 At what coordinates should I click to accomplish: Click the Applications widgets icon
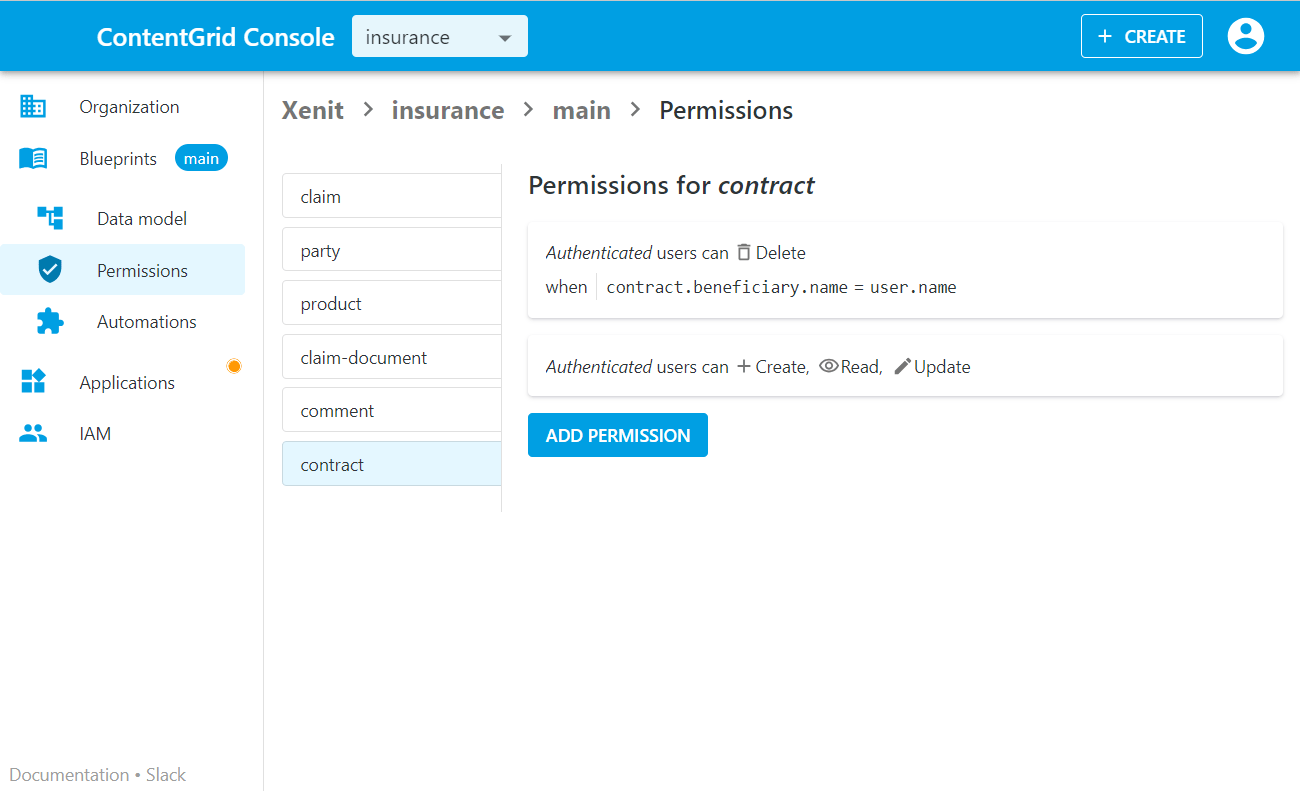click(33, 382)
